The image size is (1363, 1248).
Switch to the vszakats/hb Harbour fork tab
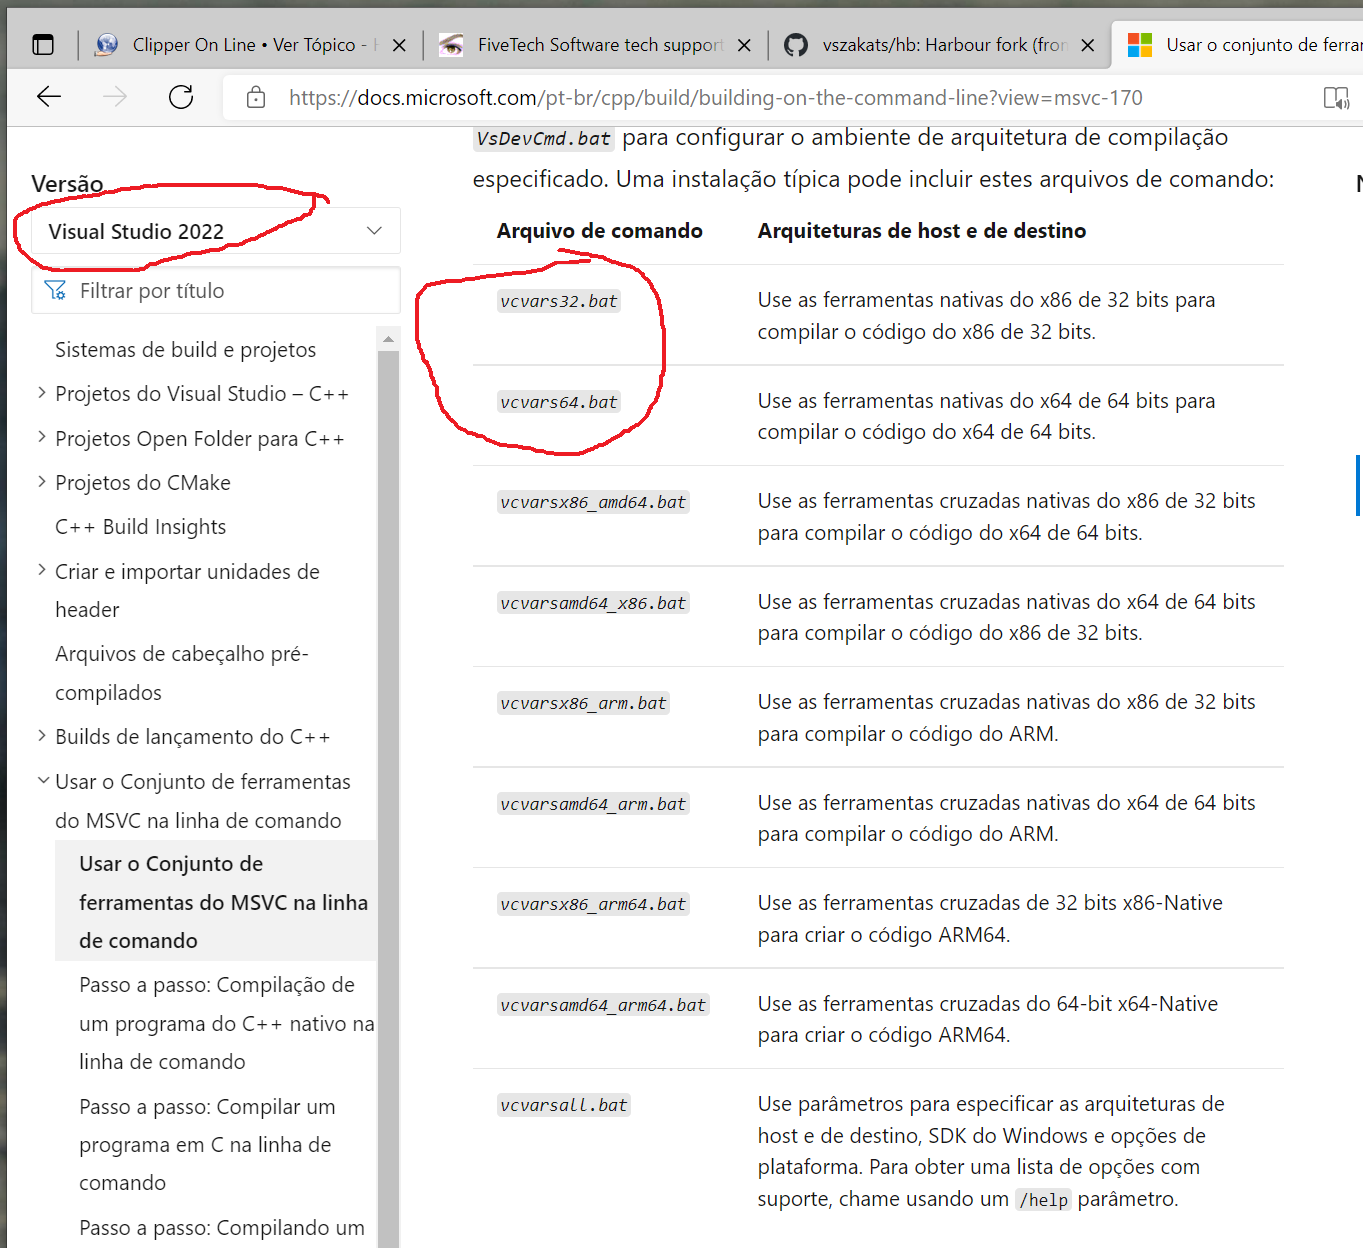pyautogui.click(x=940, y=45)
